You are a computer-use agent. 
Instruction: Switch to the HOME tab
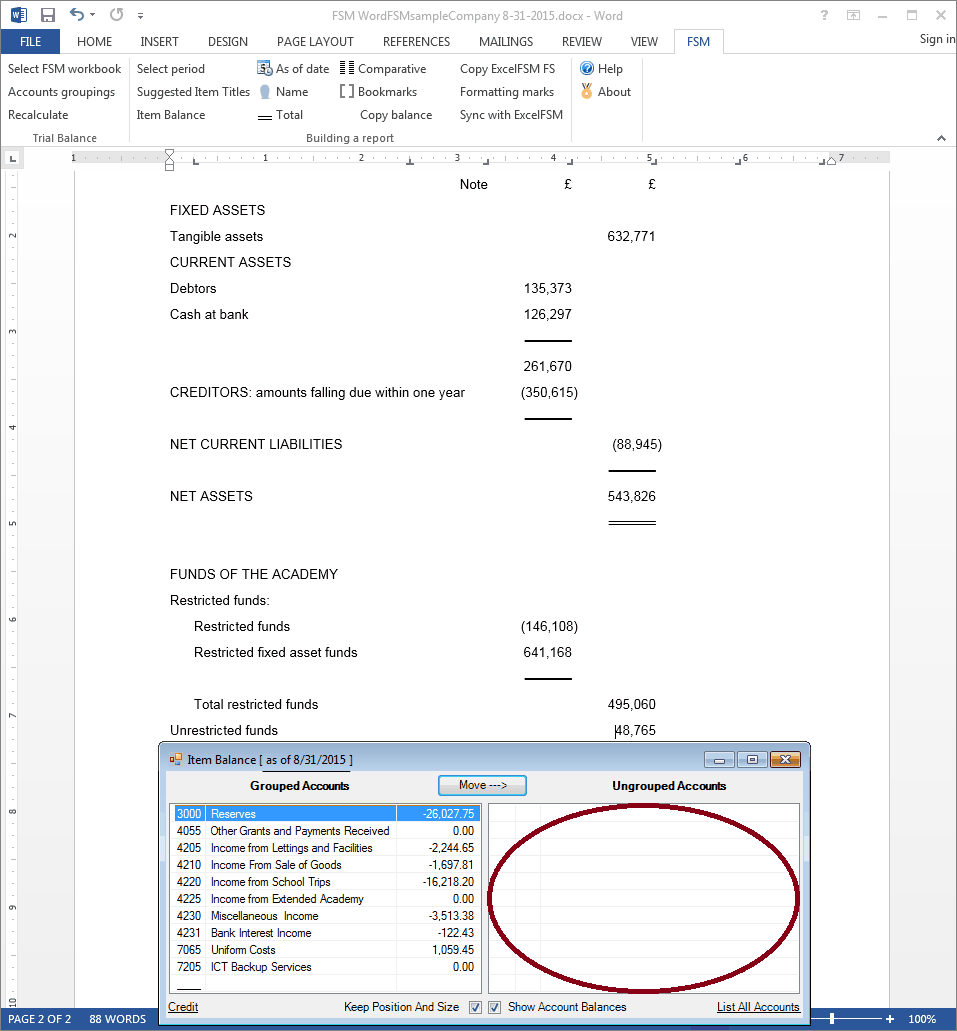click(94, 41)
